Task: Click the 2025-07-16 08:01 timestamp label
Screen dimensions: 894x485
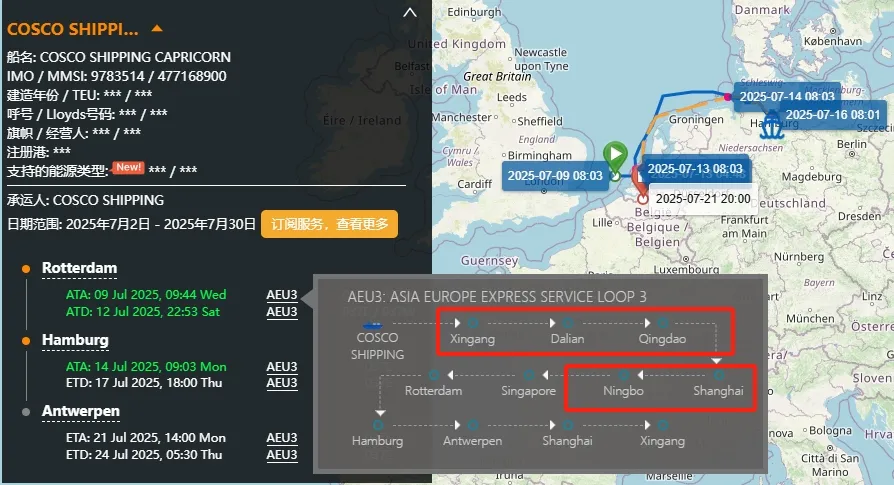Action: (x=832, y=115)
